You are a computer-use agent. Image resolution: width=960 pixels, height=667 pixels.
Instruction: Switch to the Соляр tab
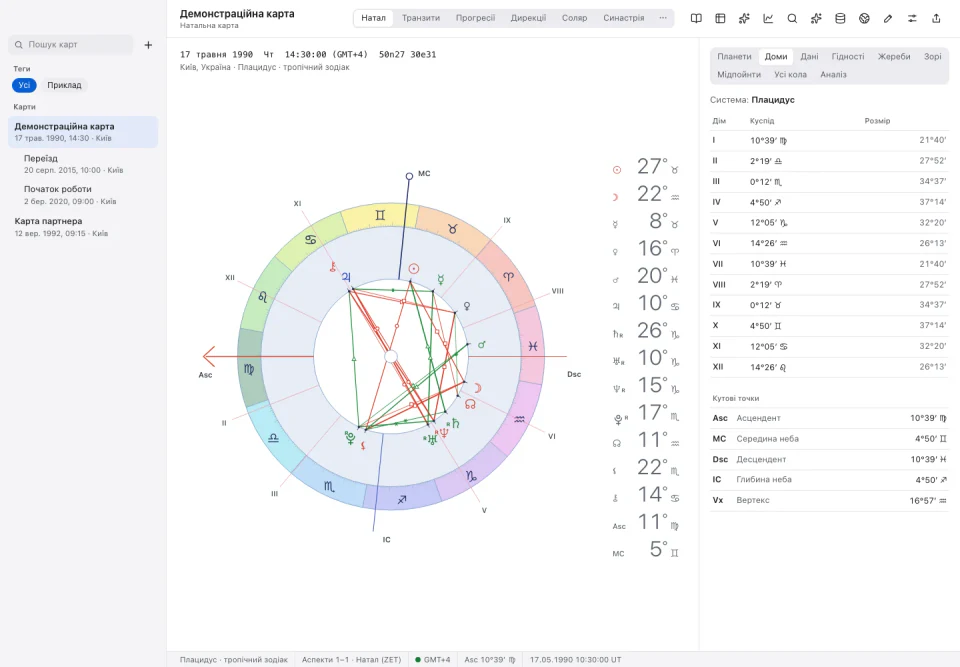(574, 18)
